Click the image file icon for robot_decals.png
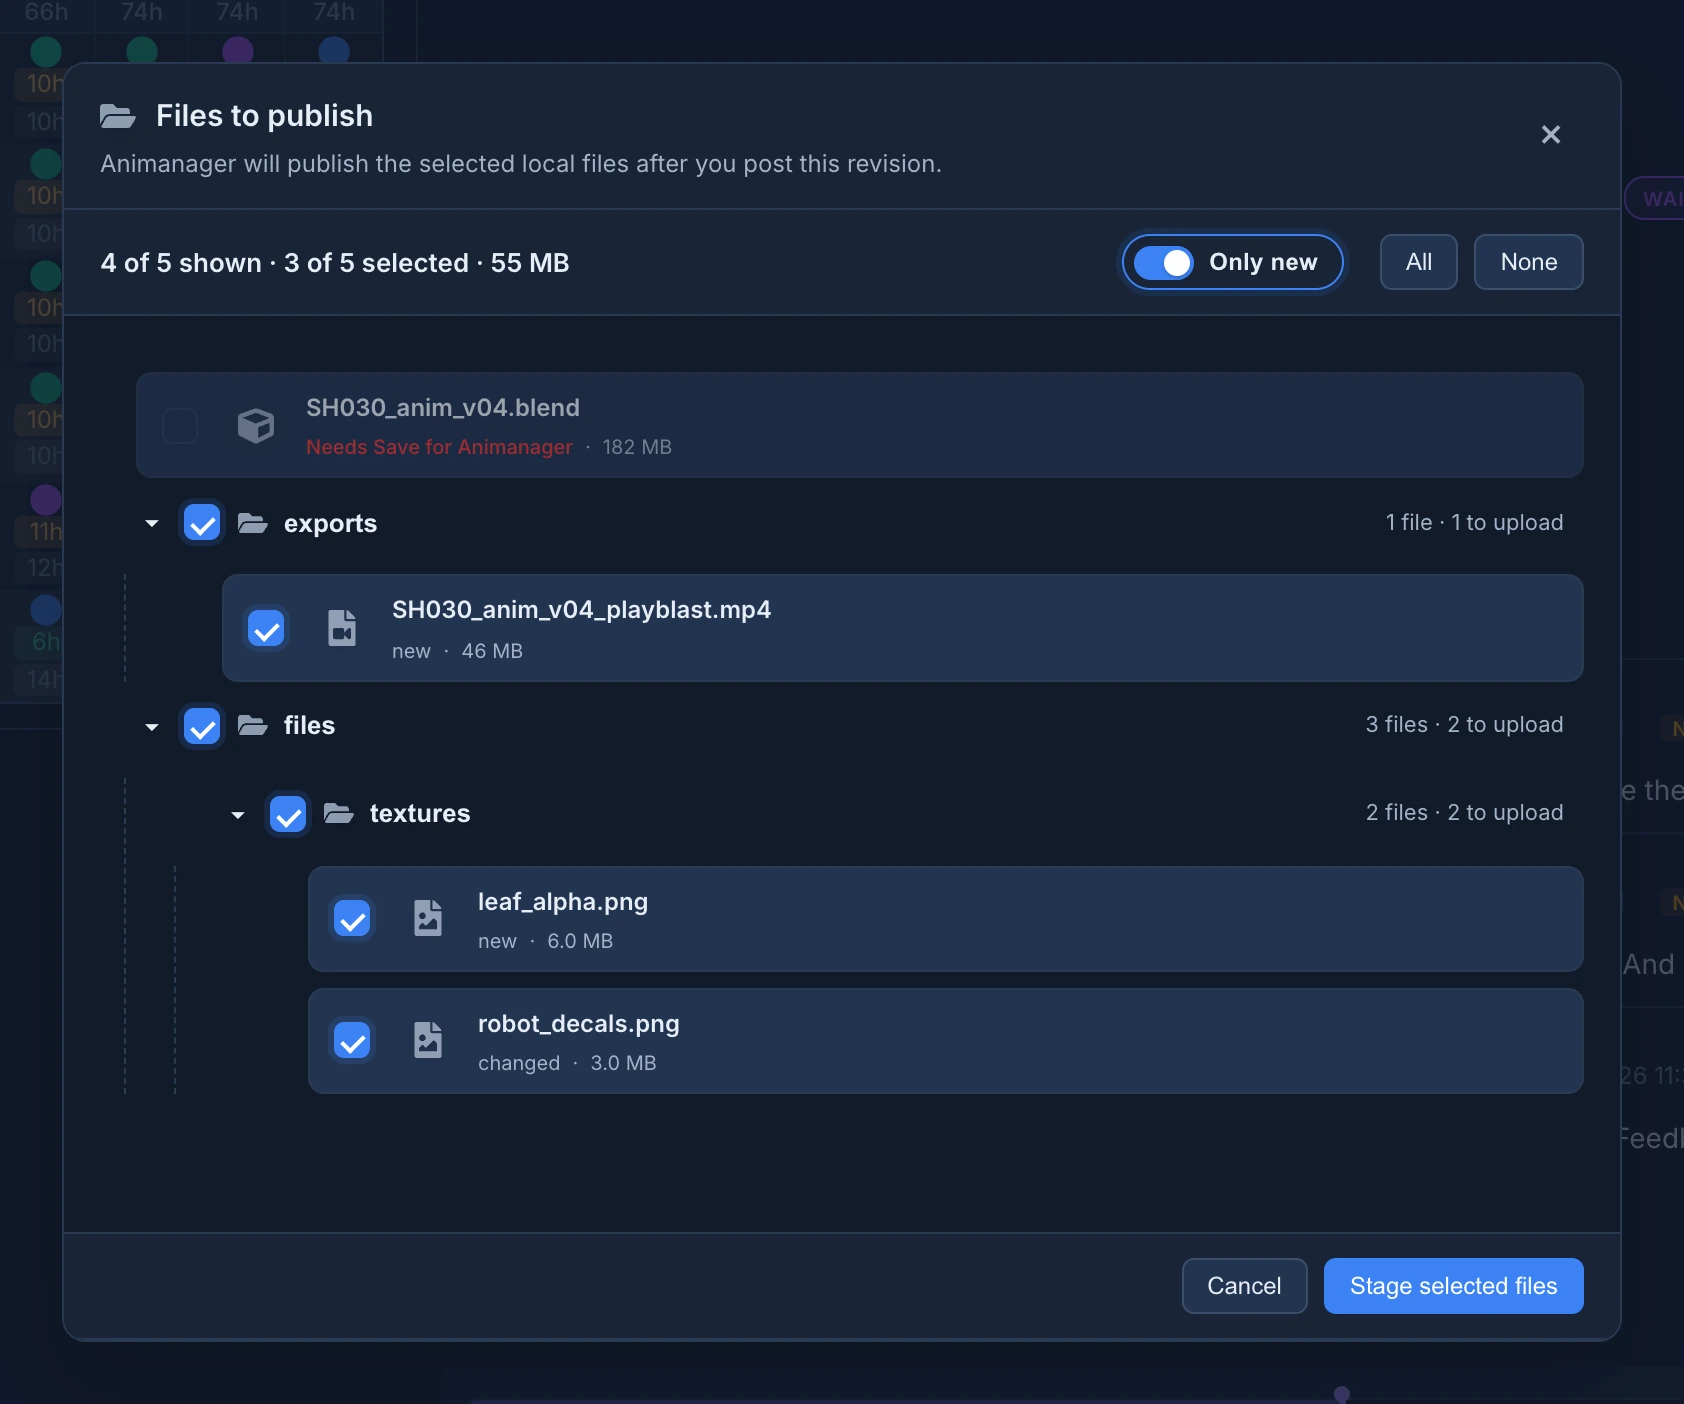The image size is (1684, 1404). point(428,1040)
